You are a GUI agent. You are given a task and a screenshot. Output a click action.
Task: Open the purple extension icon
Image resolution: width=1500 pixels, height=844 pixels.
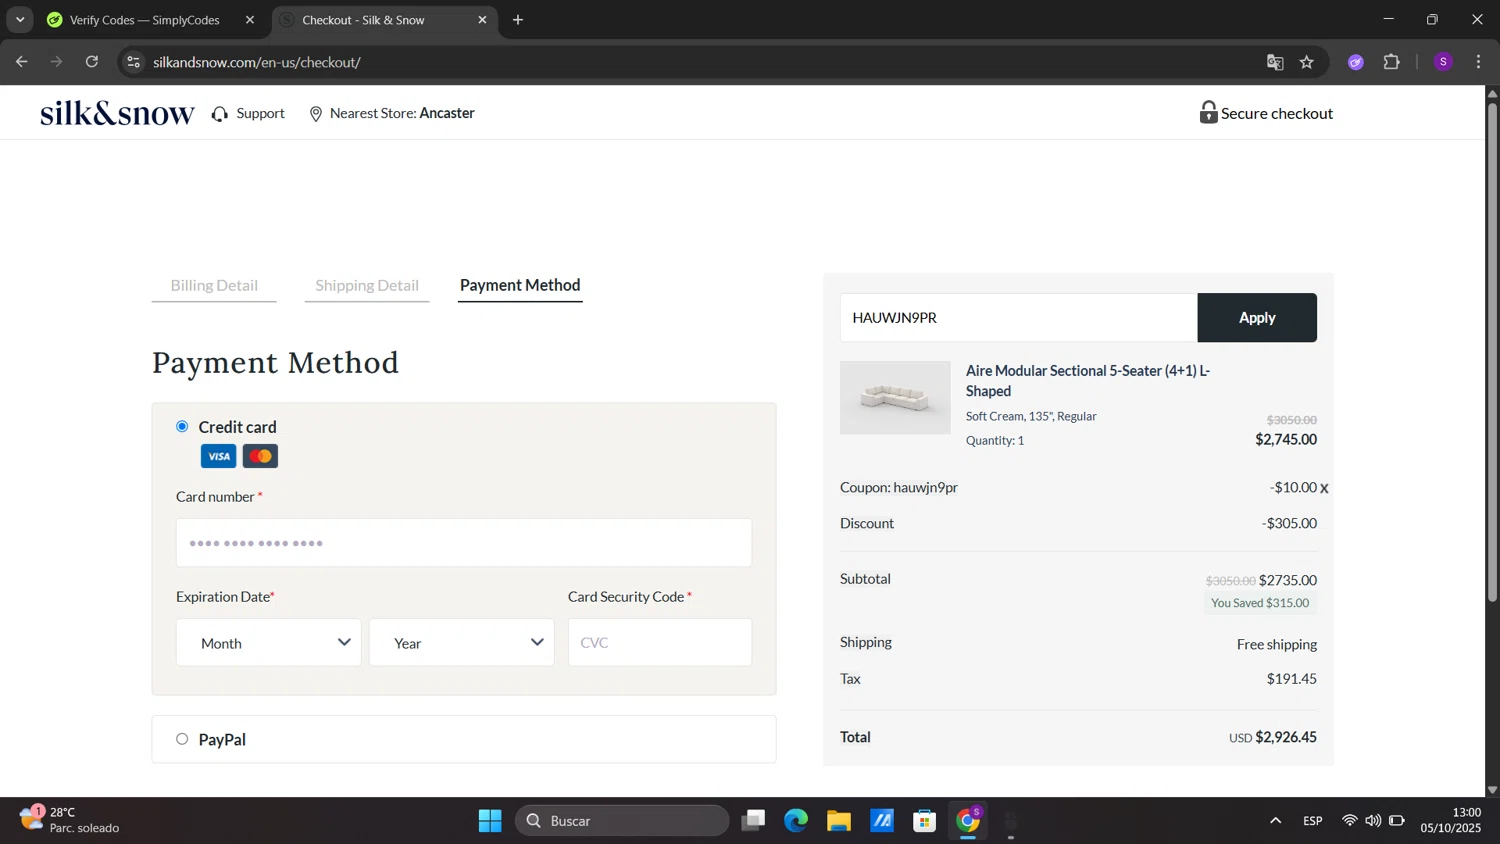1356,62
